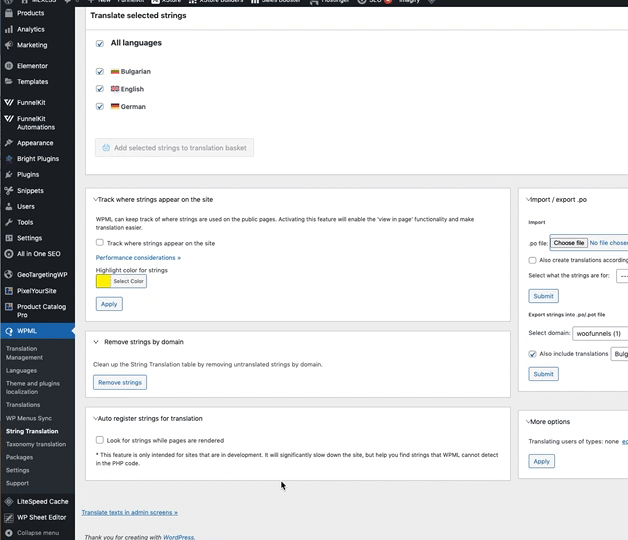Viewport: 628px width, 540px height.
Task: Collapse Auto register strings section
Action: click(95, 418)
